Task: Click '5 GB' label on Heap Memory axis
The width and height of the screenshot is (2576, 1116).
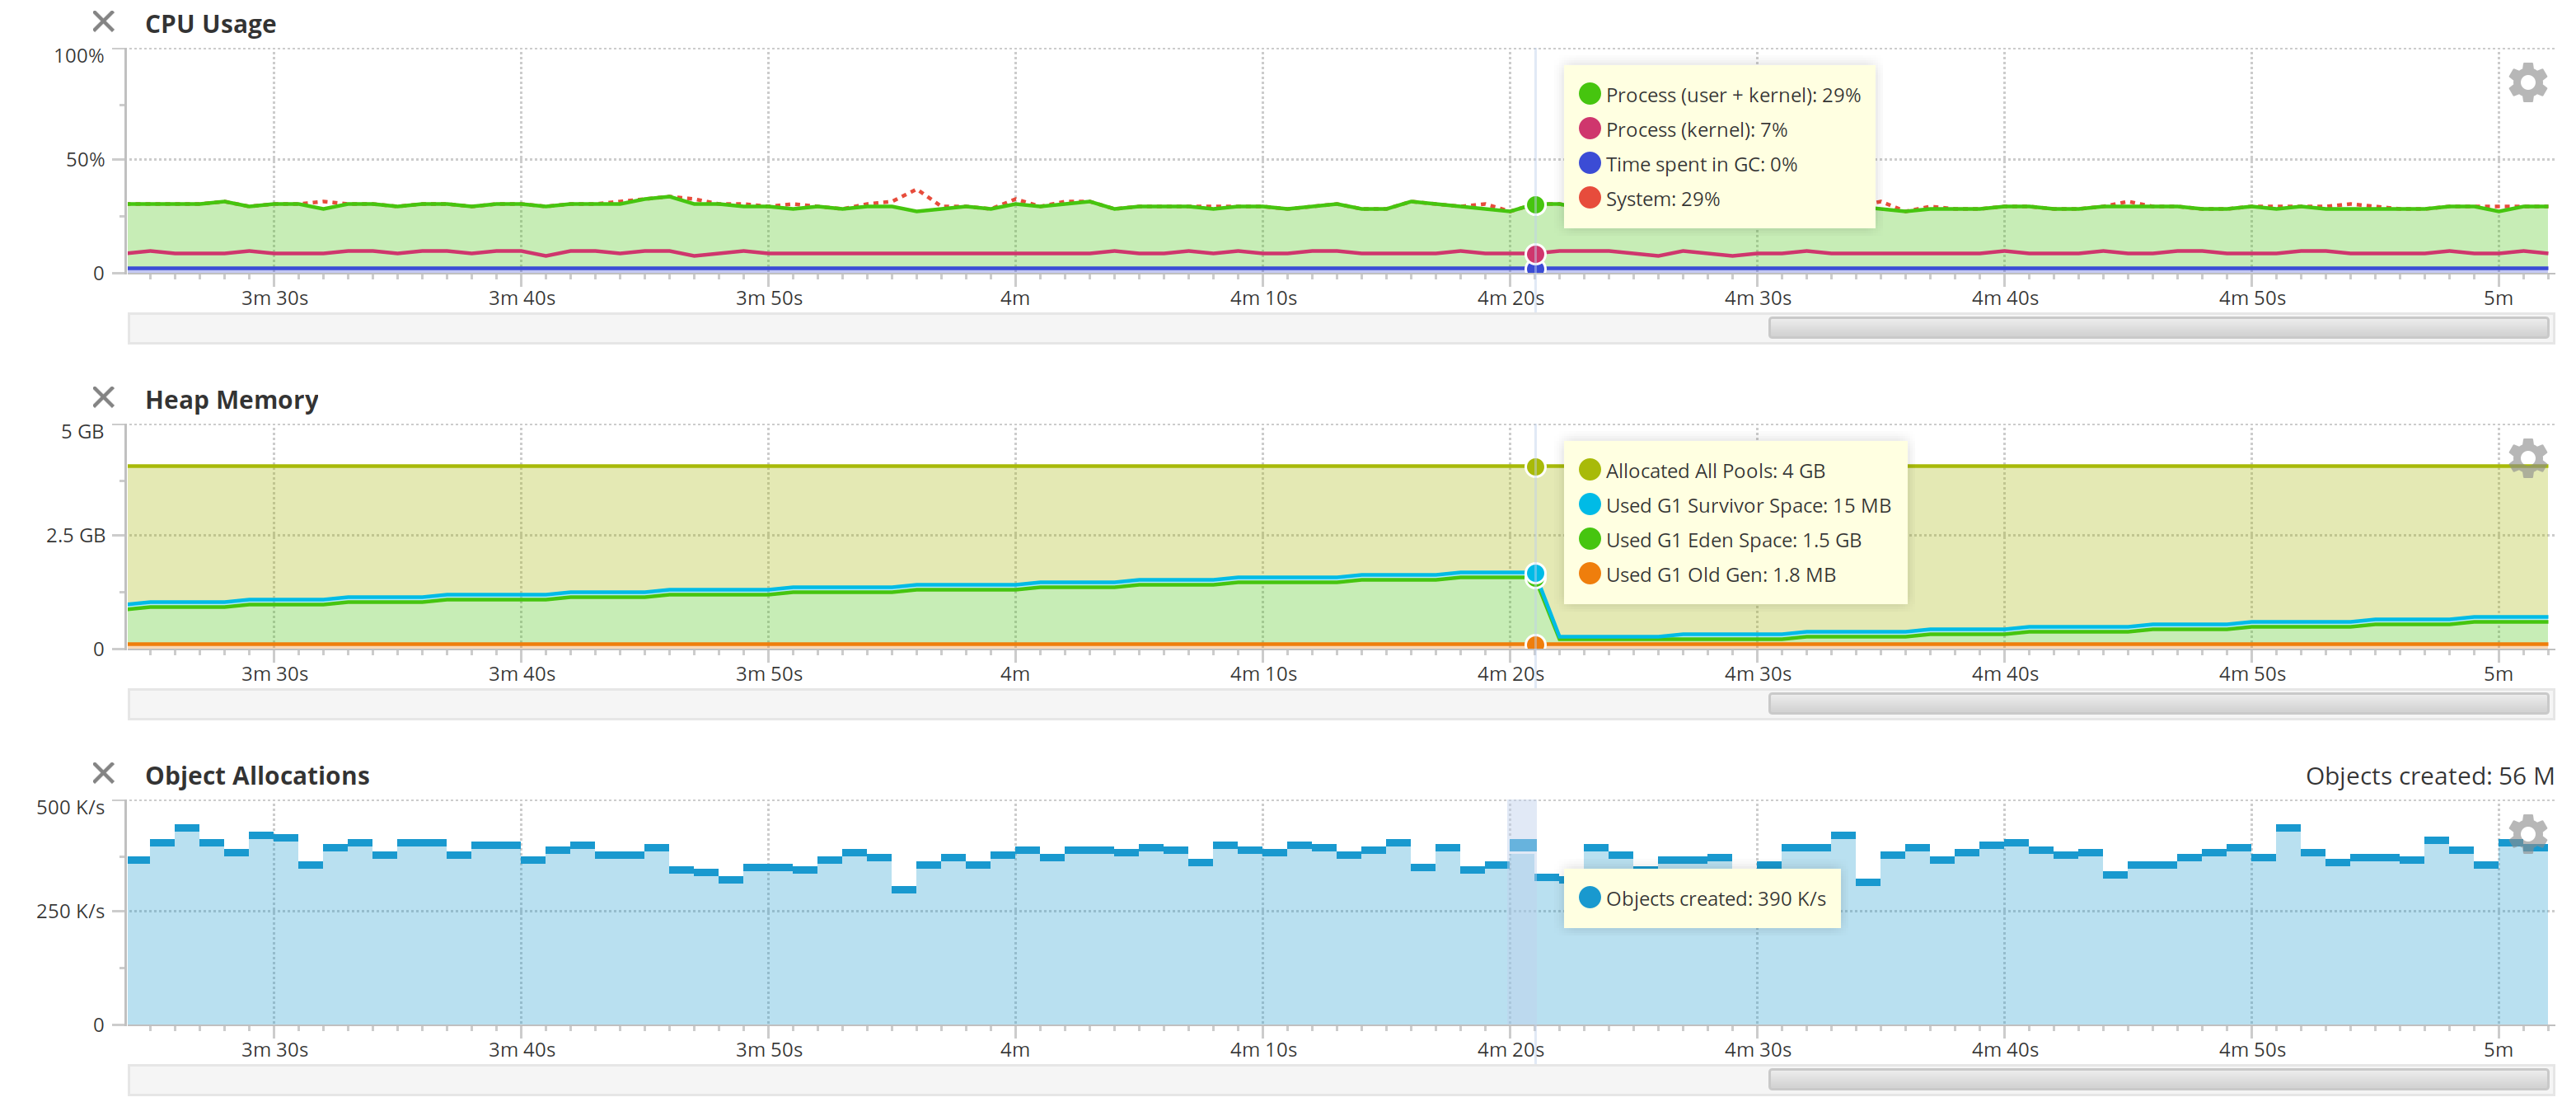Action: 82,431
